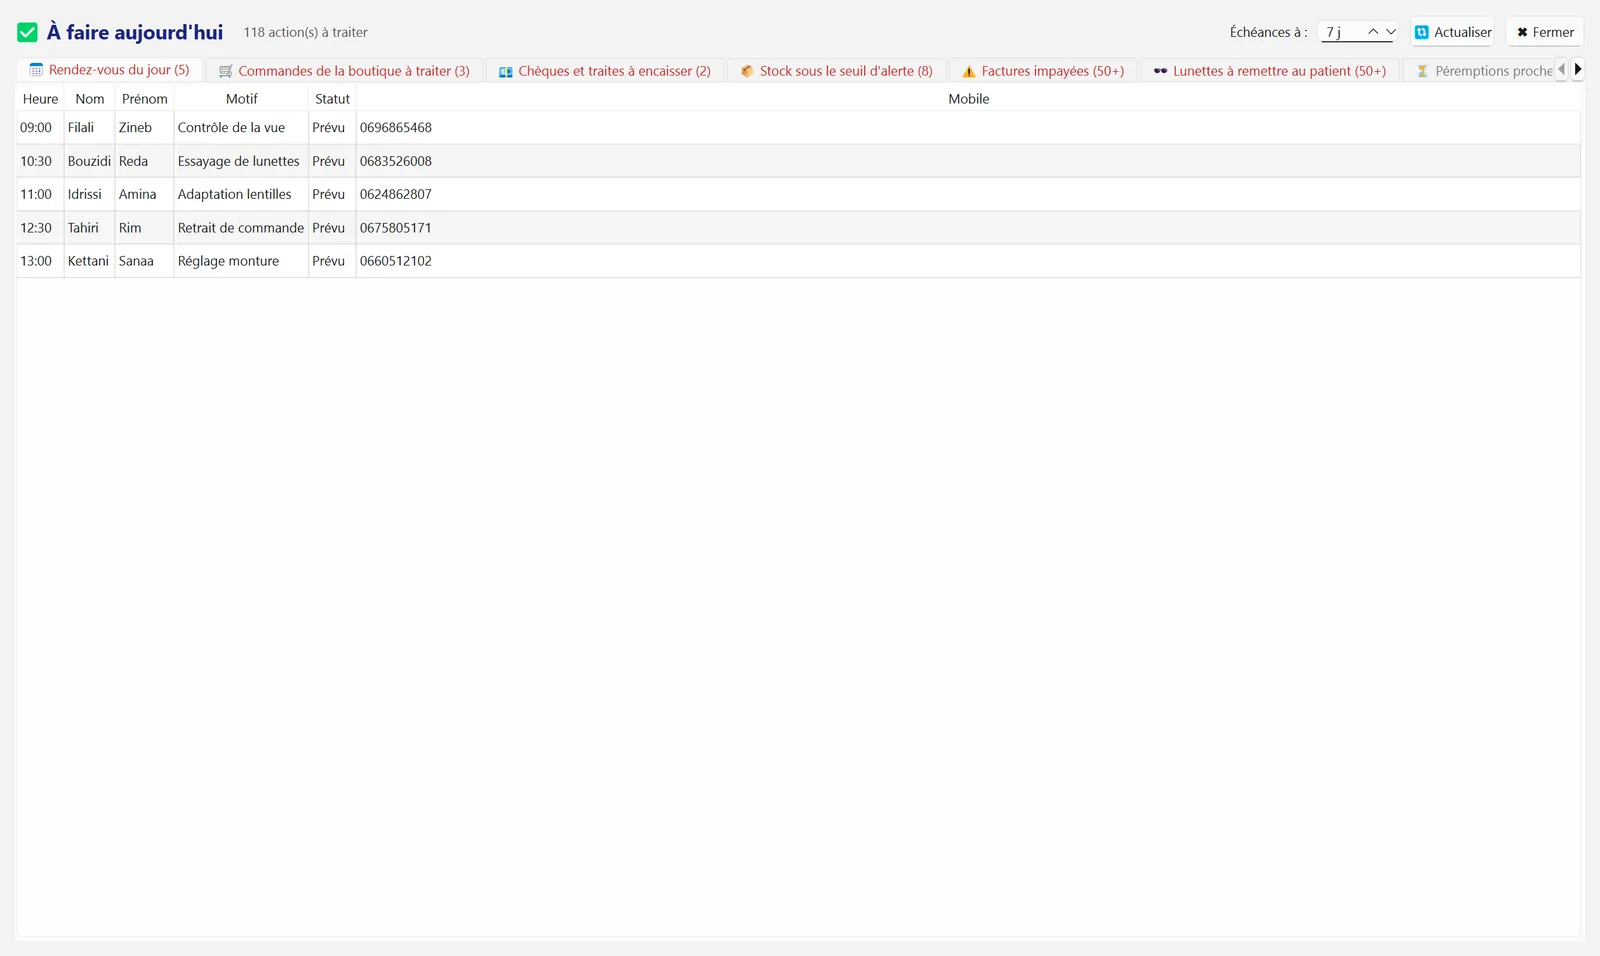1600x956 pixels.
Task: Click the X icon in Fermer
Action: click(1522, 32)
